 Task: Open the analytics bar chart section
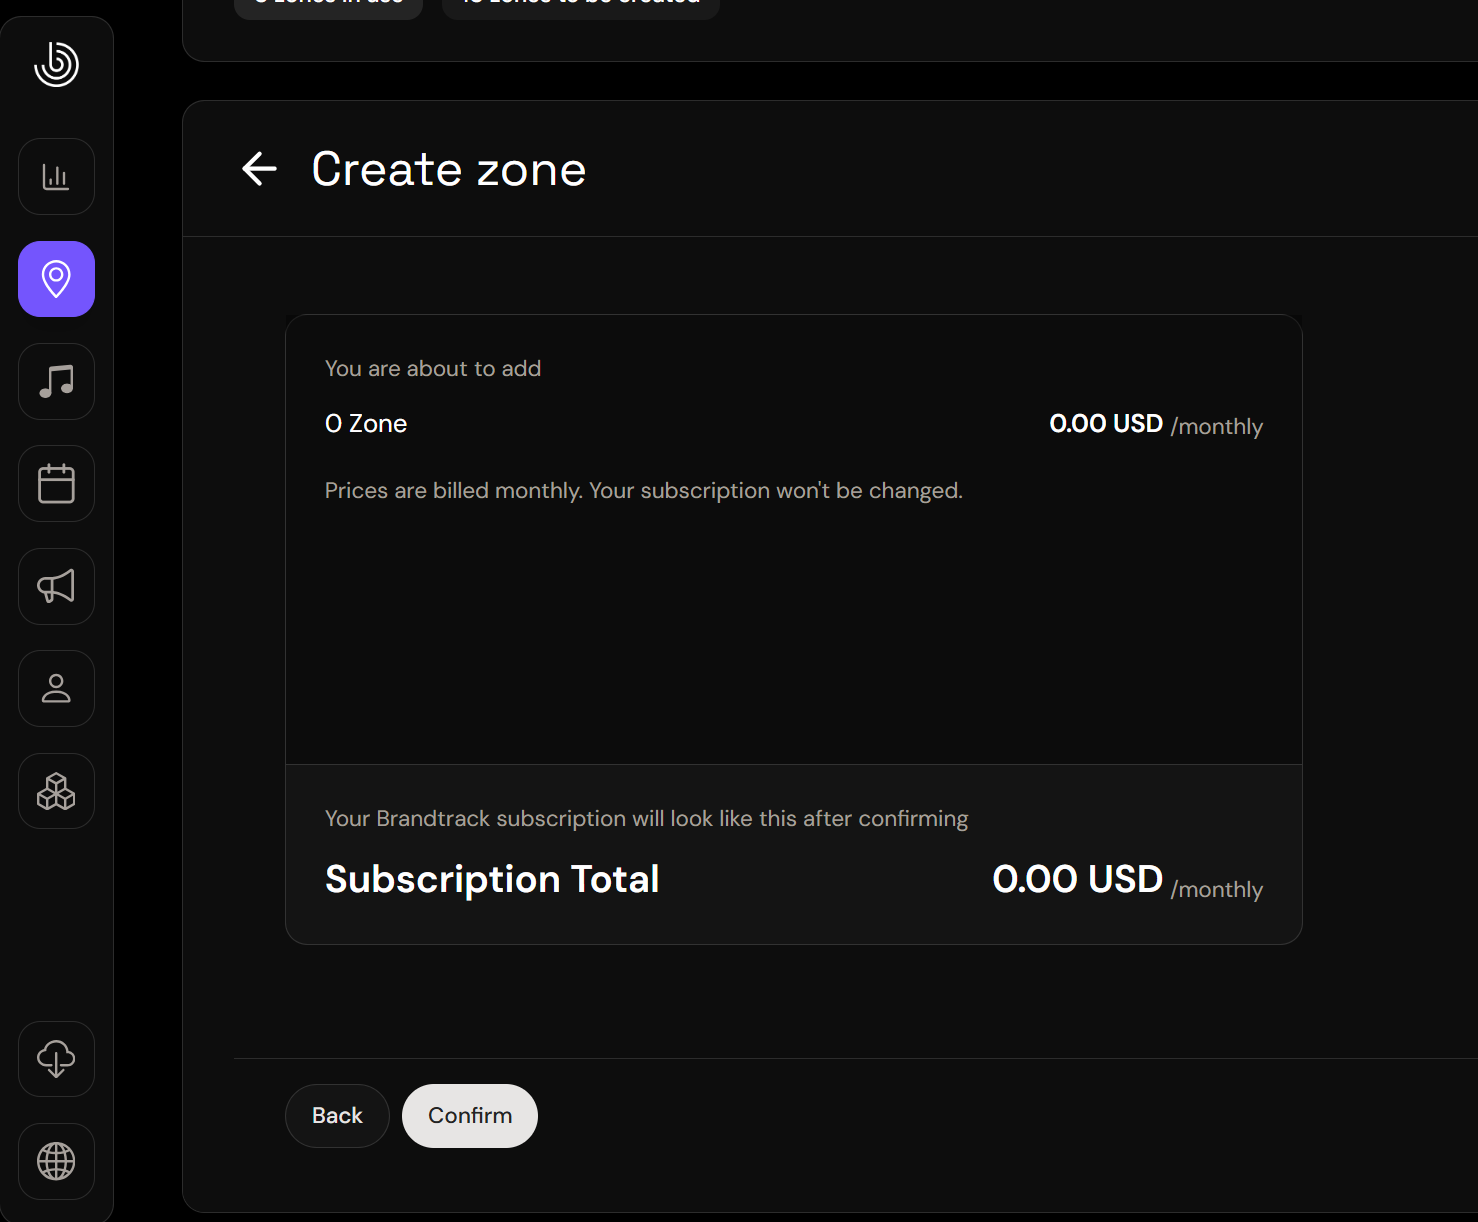tap(56, 177)
